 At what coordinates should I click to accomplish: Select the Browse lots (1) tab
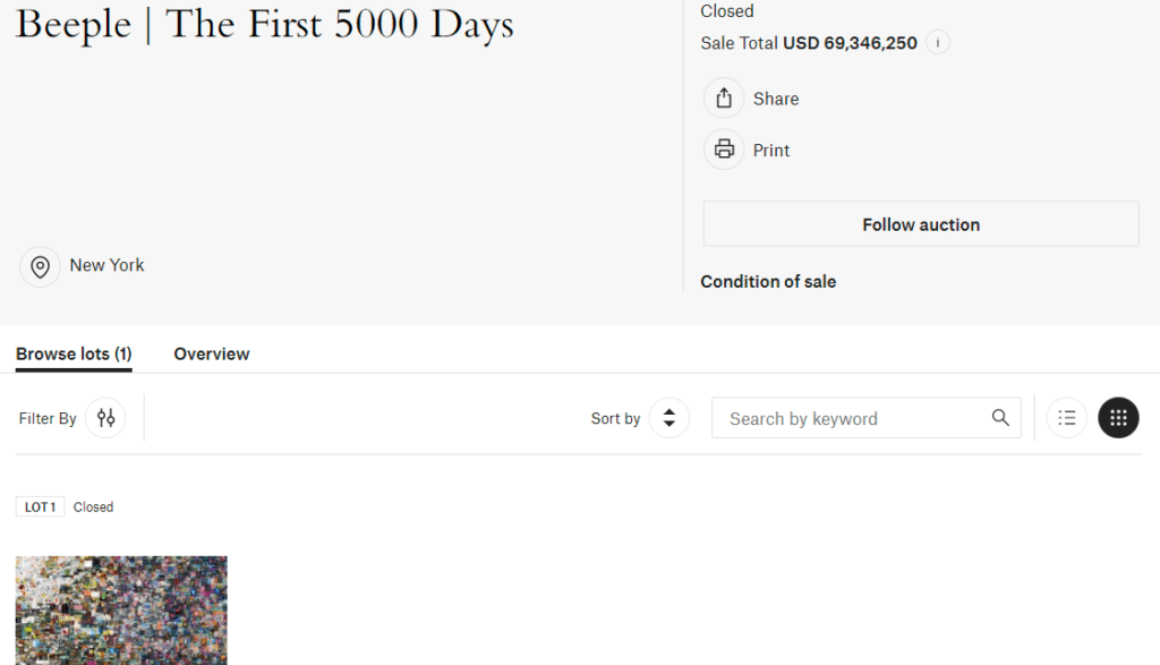point(74,354)
